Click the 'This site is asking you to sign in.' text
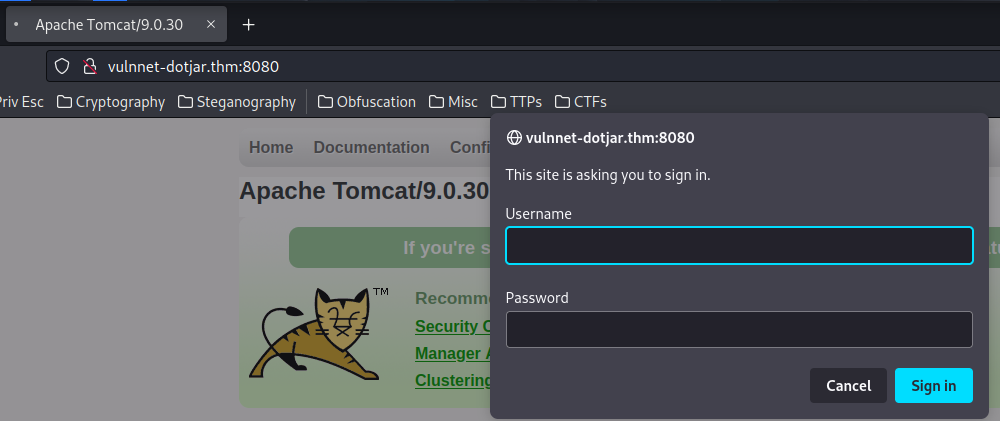Screen dimensions: 1000x421 click(608, 175)
